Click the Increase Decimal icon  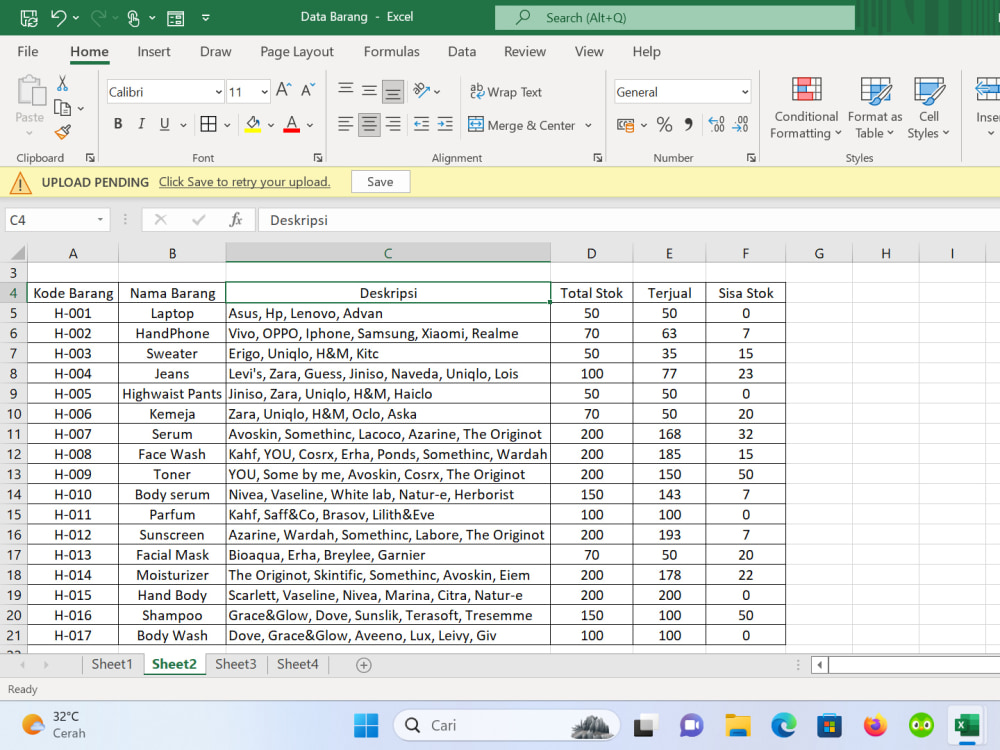pyautogui.click(x=716, y=124)
